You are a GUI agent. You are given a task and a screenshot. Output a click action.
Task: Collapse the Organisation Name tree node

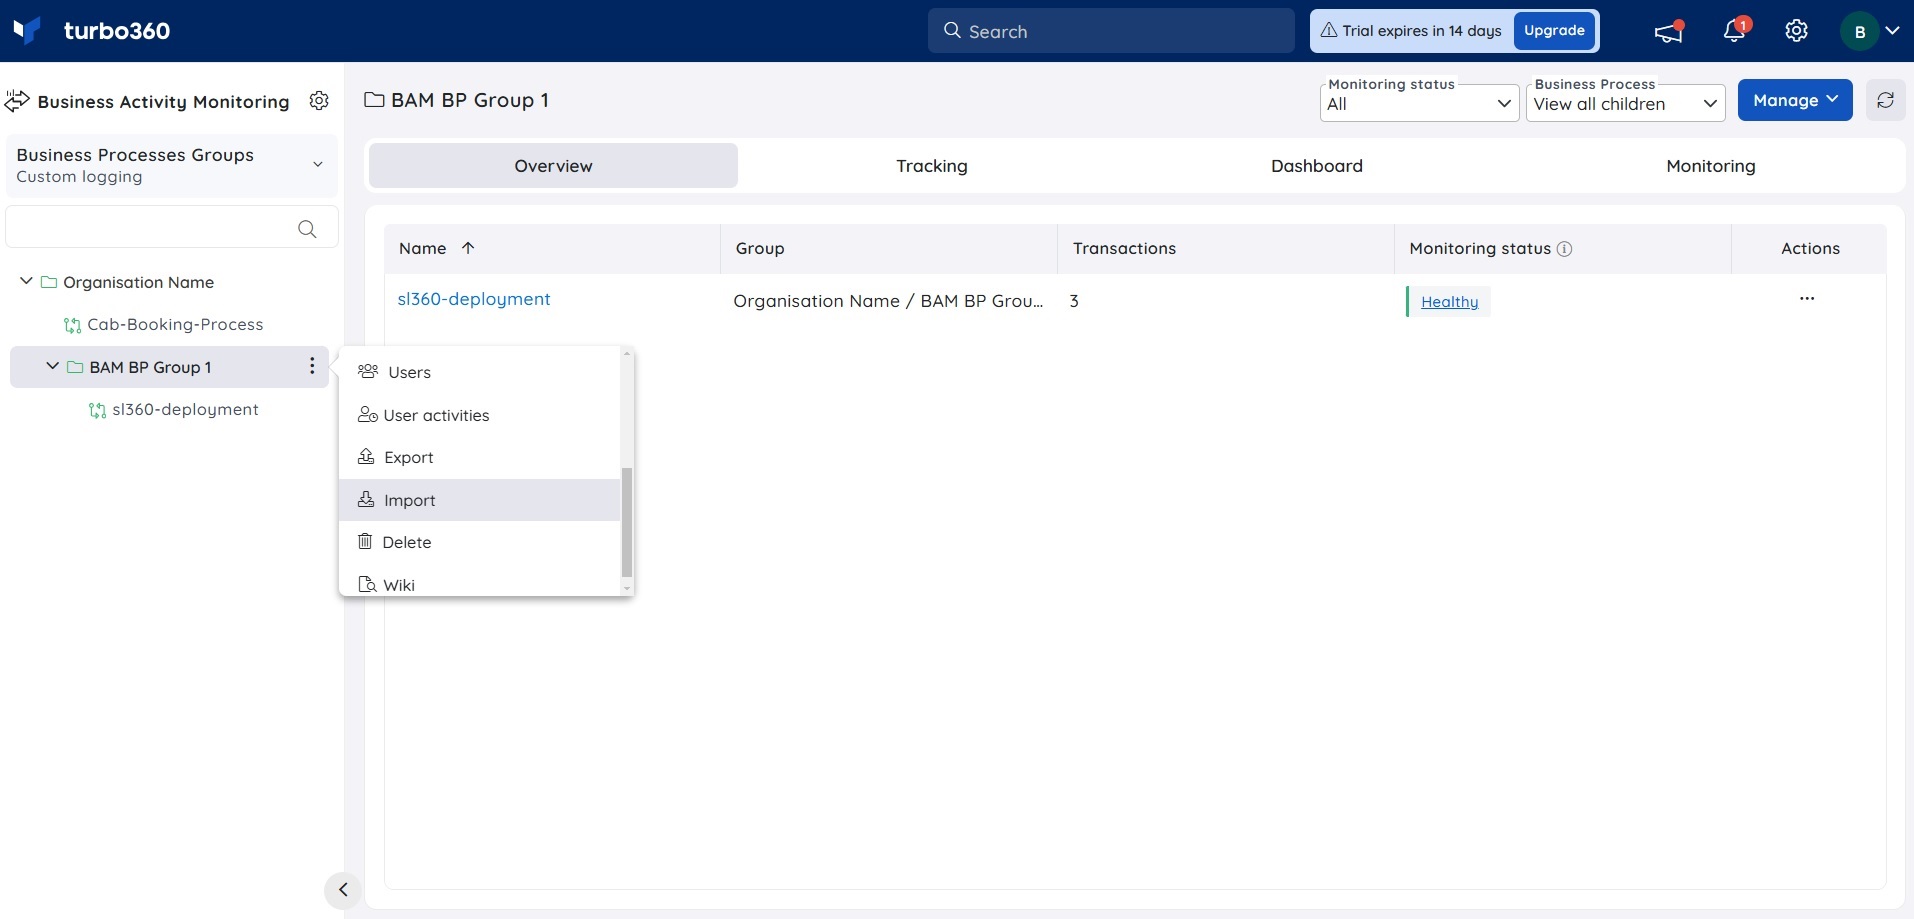click(x=26, y=282)
